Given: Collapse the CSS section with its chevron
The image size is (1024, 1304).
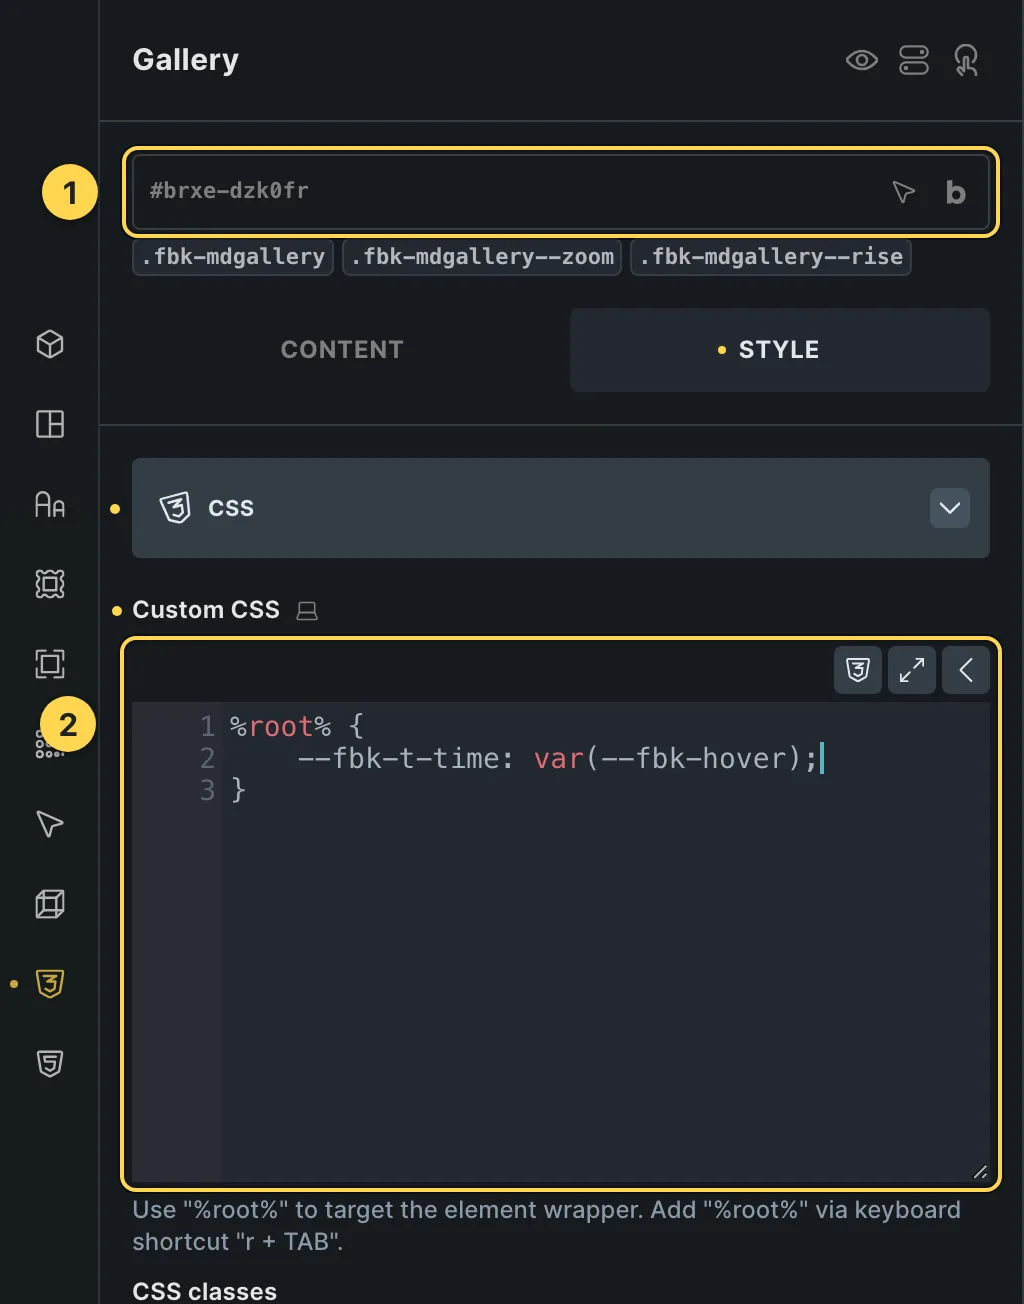Looking at the screenshot, I should point(950,508).
